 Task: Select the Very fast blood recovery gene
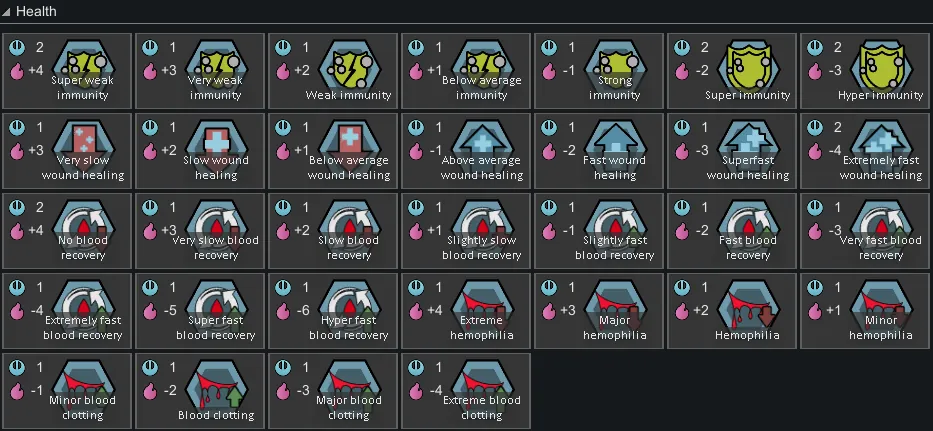click(866, 231)
